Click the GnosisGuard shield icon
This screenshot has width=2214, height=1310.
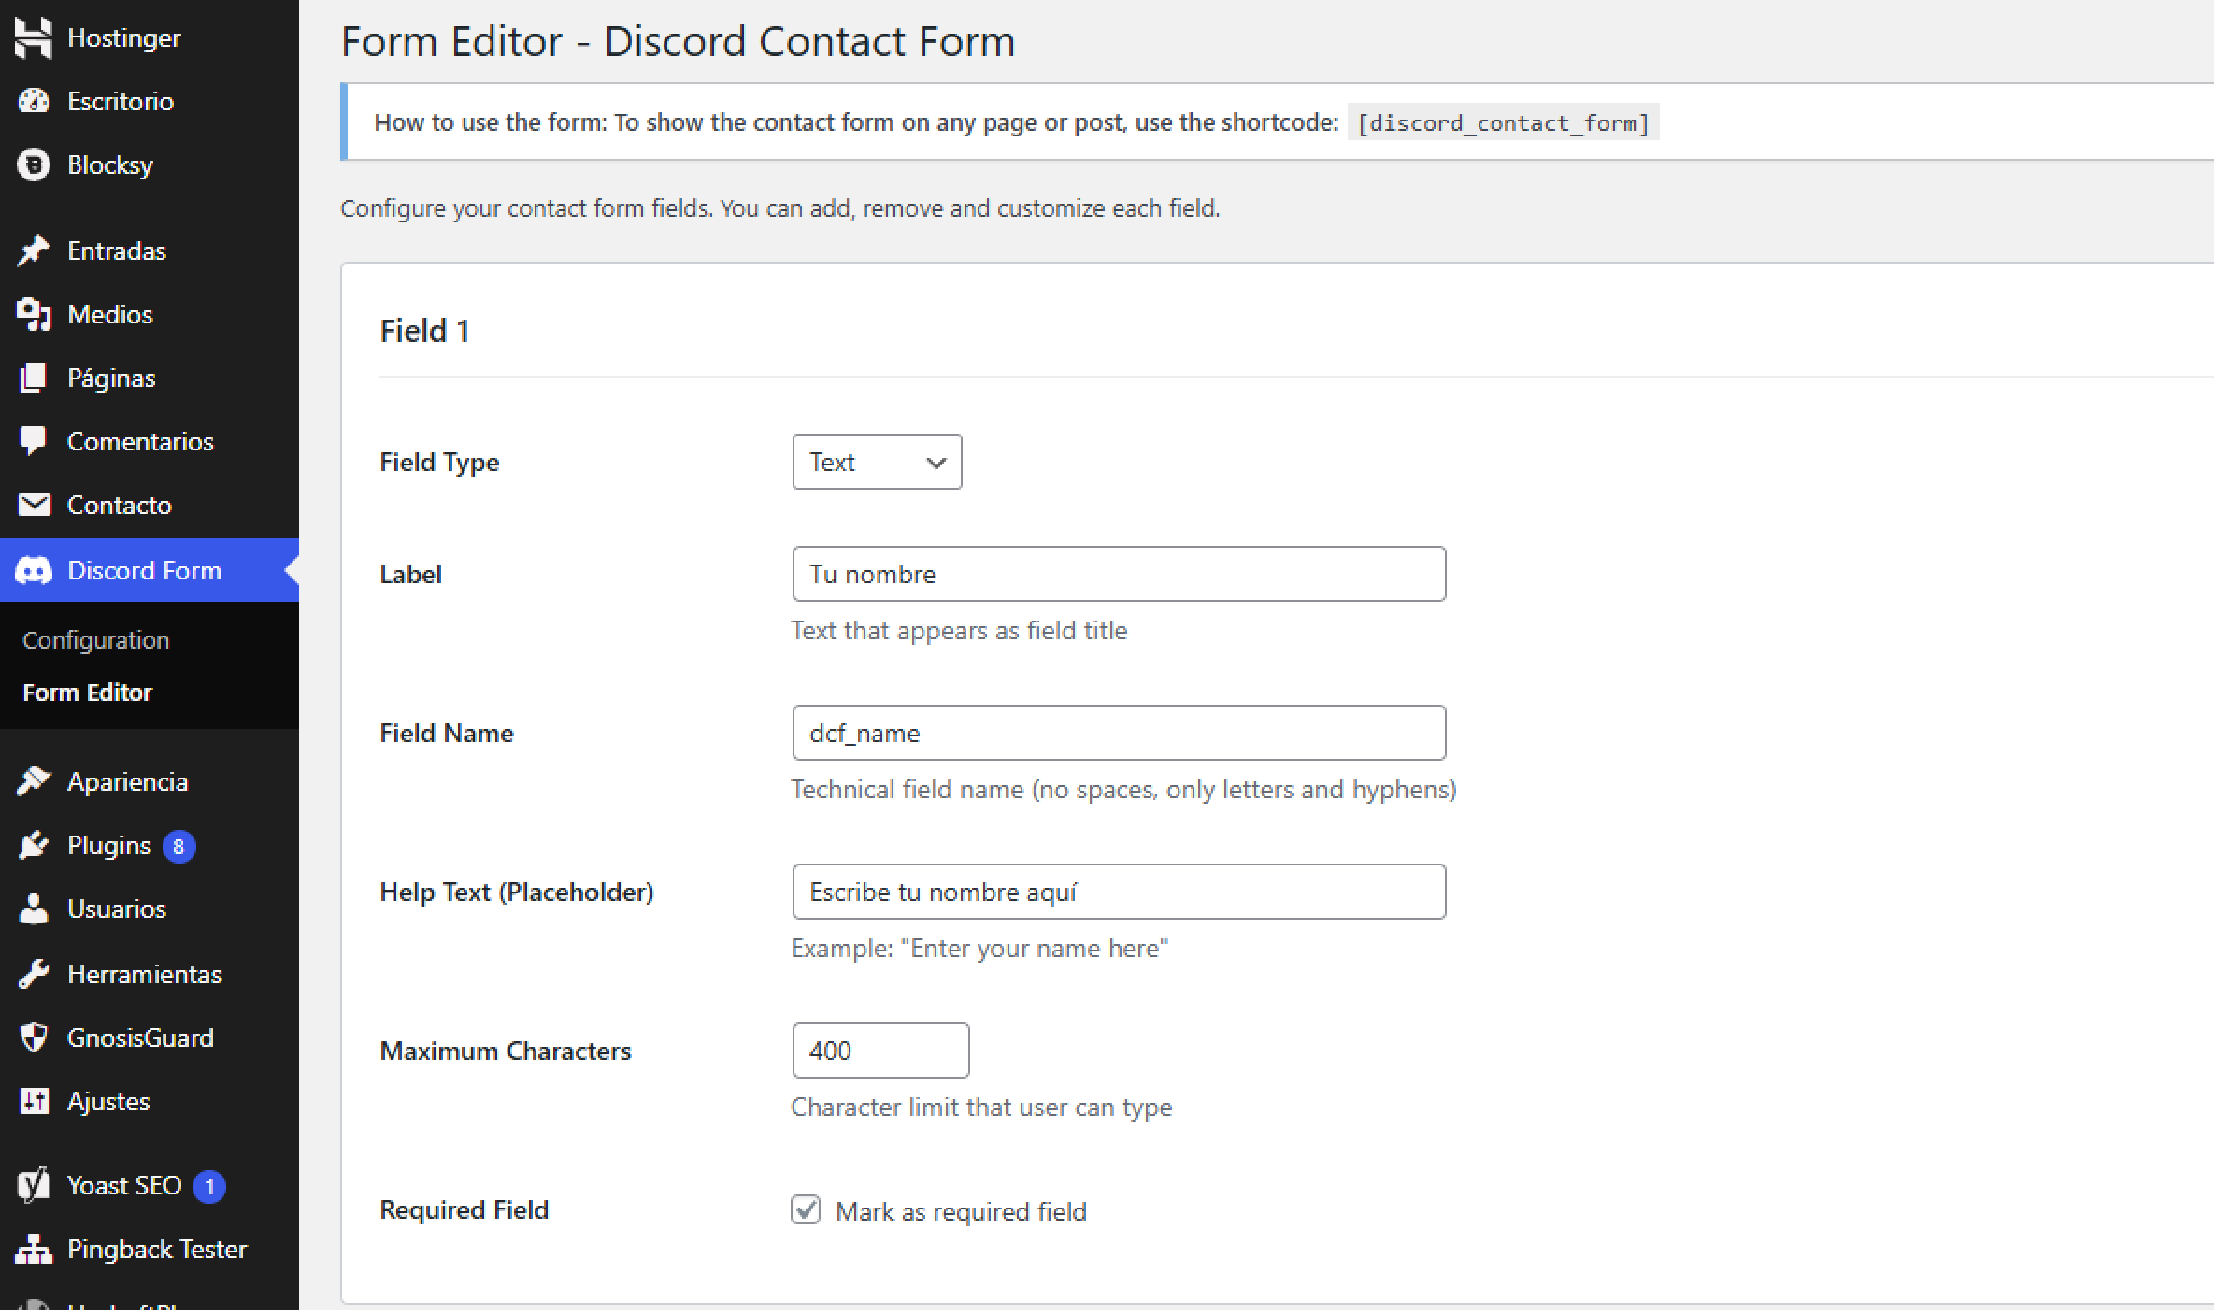click(33, 1038)
